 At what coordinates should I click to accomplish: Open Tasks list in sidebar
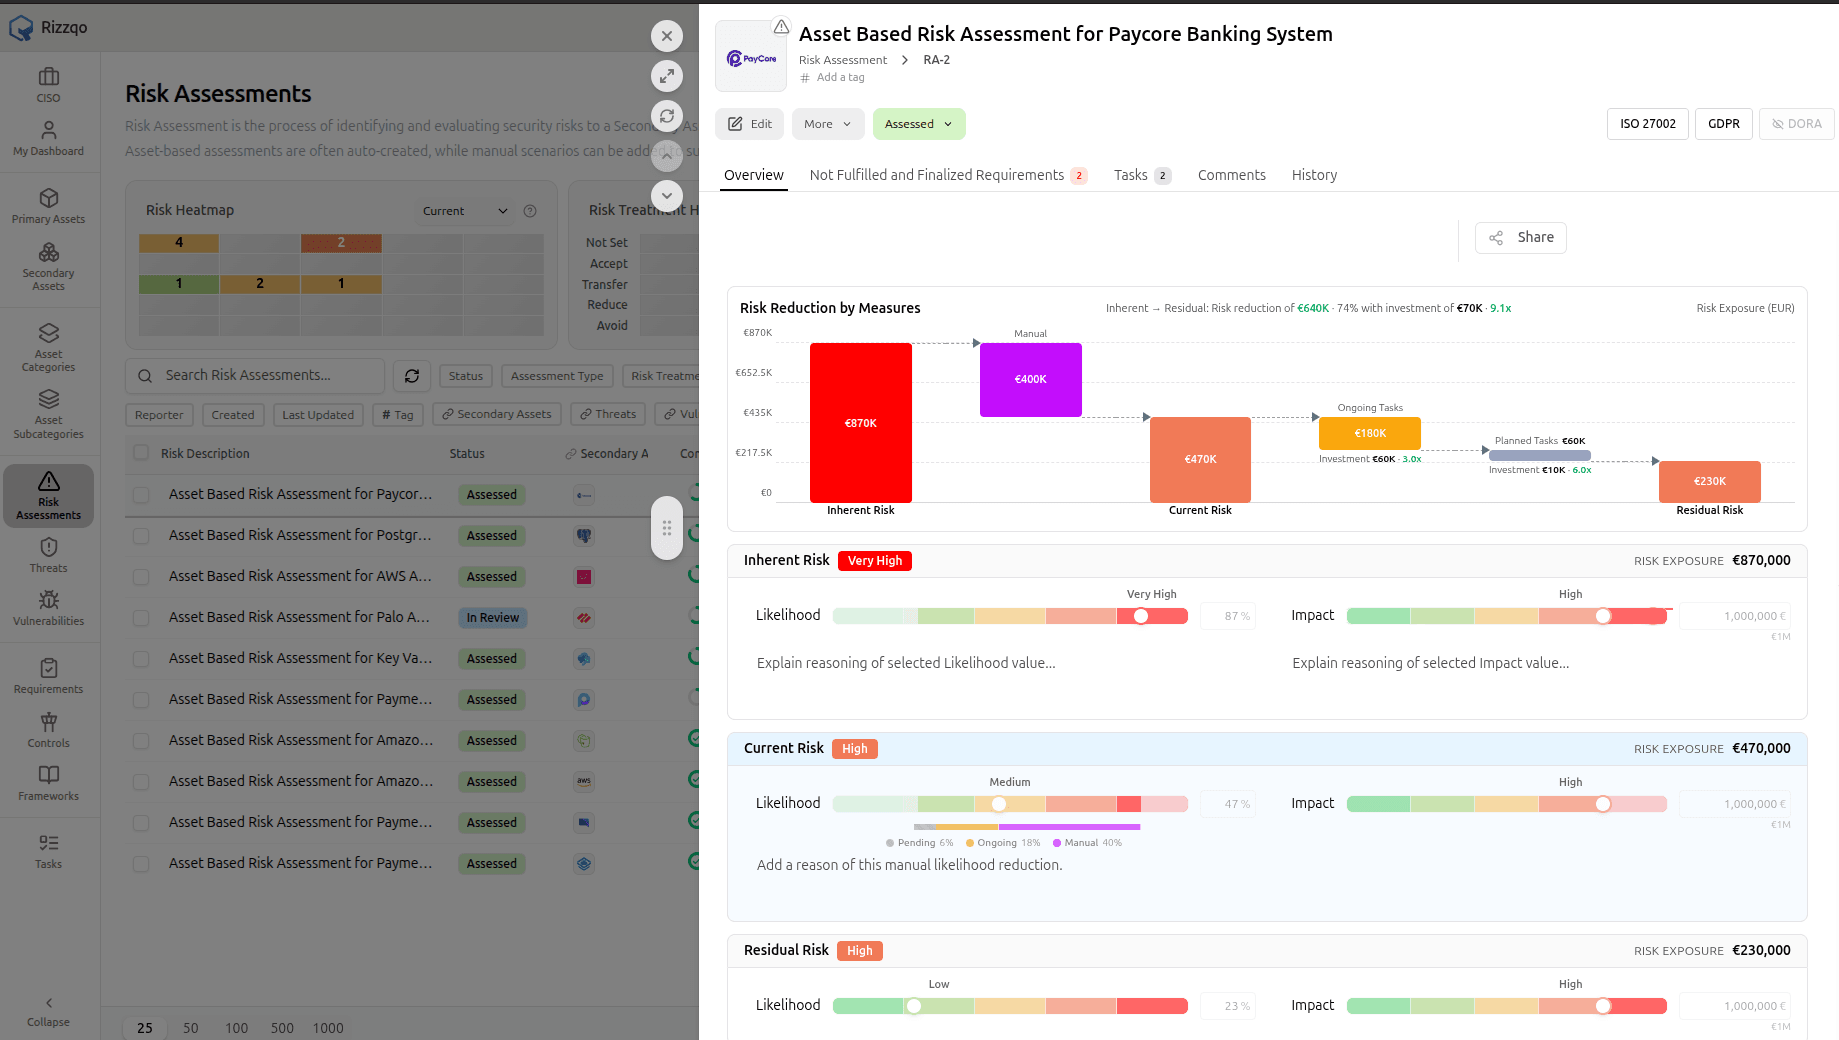coord(48,851)
